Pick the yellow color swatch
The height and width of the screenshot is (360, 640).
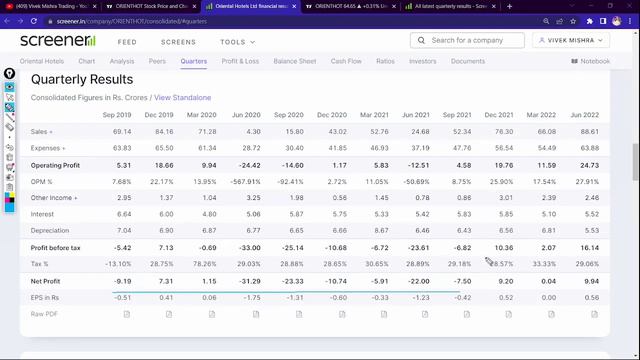(x=12, y=196)
